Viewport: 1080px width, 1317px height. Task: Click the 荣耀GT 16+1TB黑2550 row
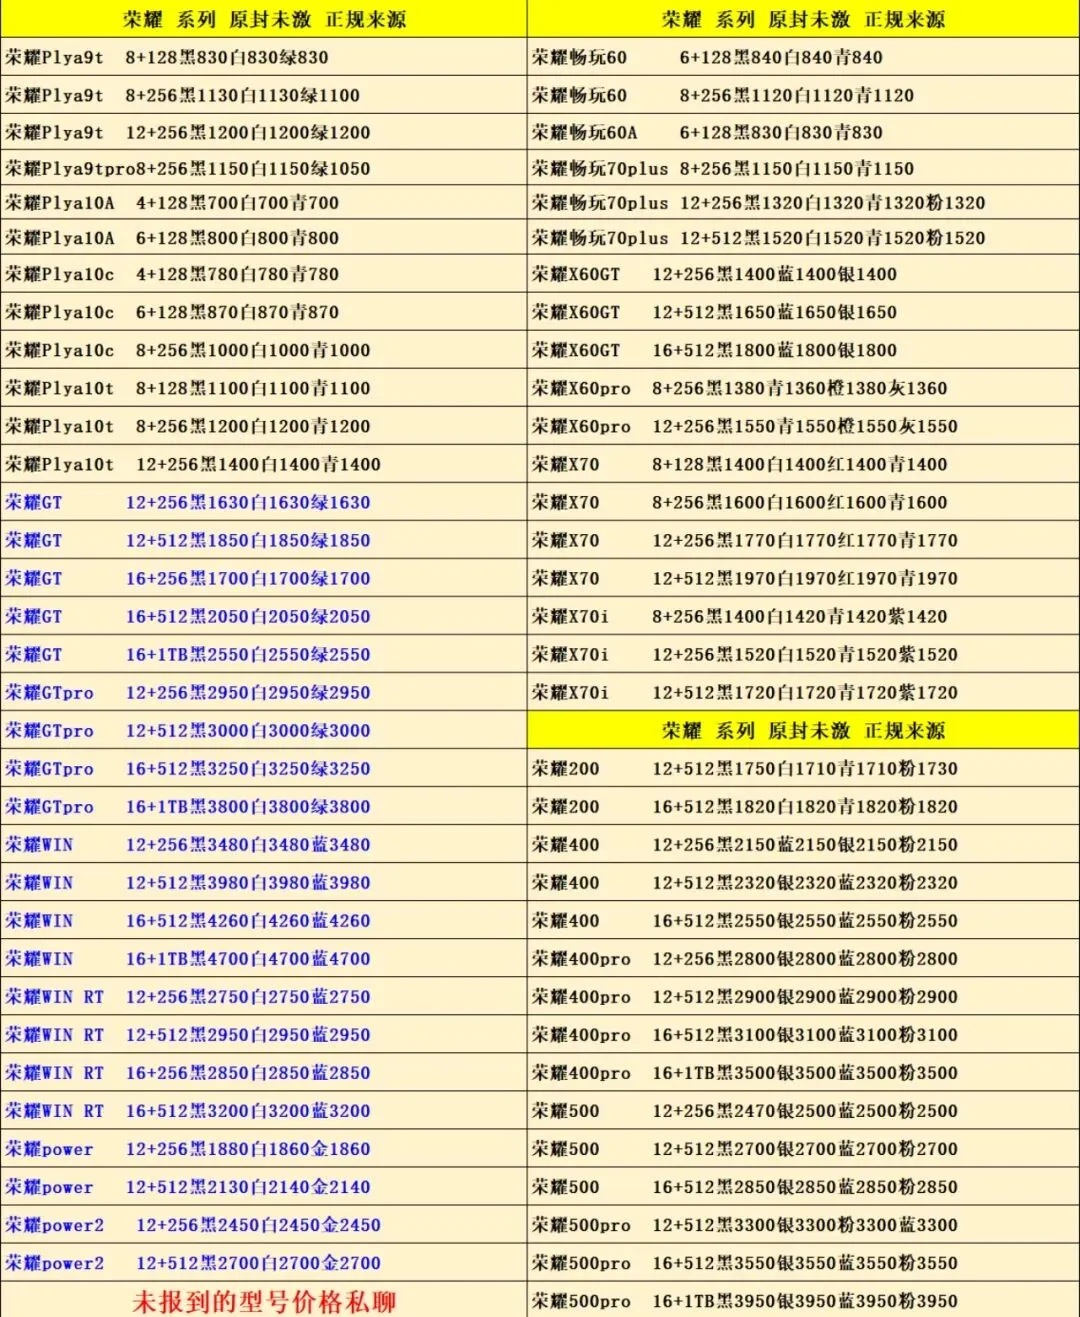click(x=264, y=654)
